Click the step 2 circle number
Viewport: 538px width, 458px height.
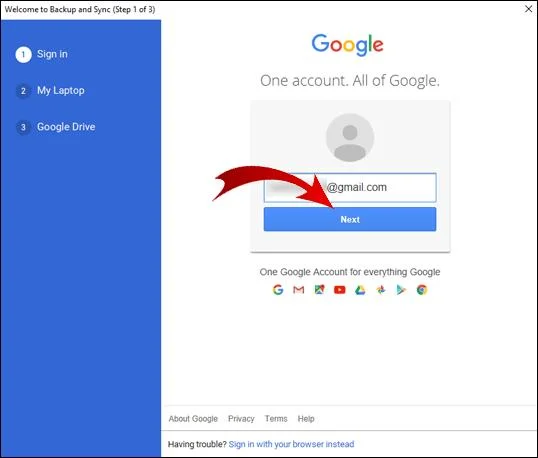point(23,91)
